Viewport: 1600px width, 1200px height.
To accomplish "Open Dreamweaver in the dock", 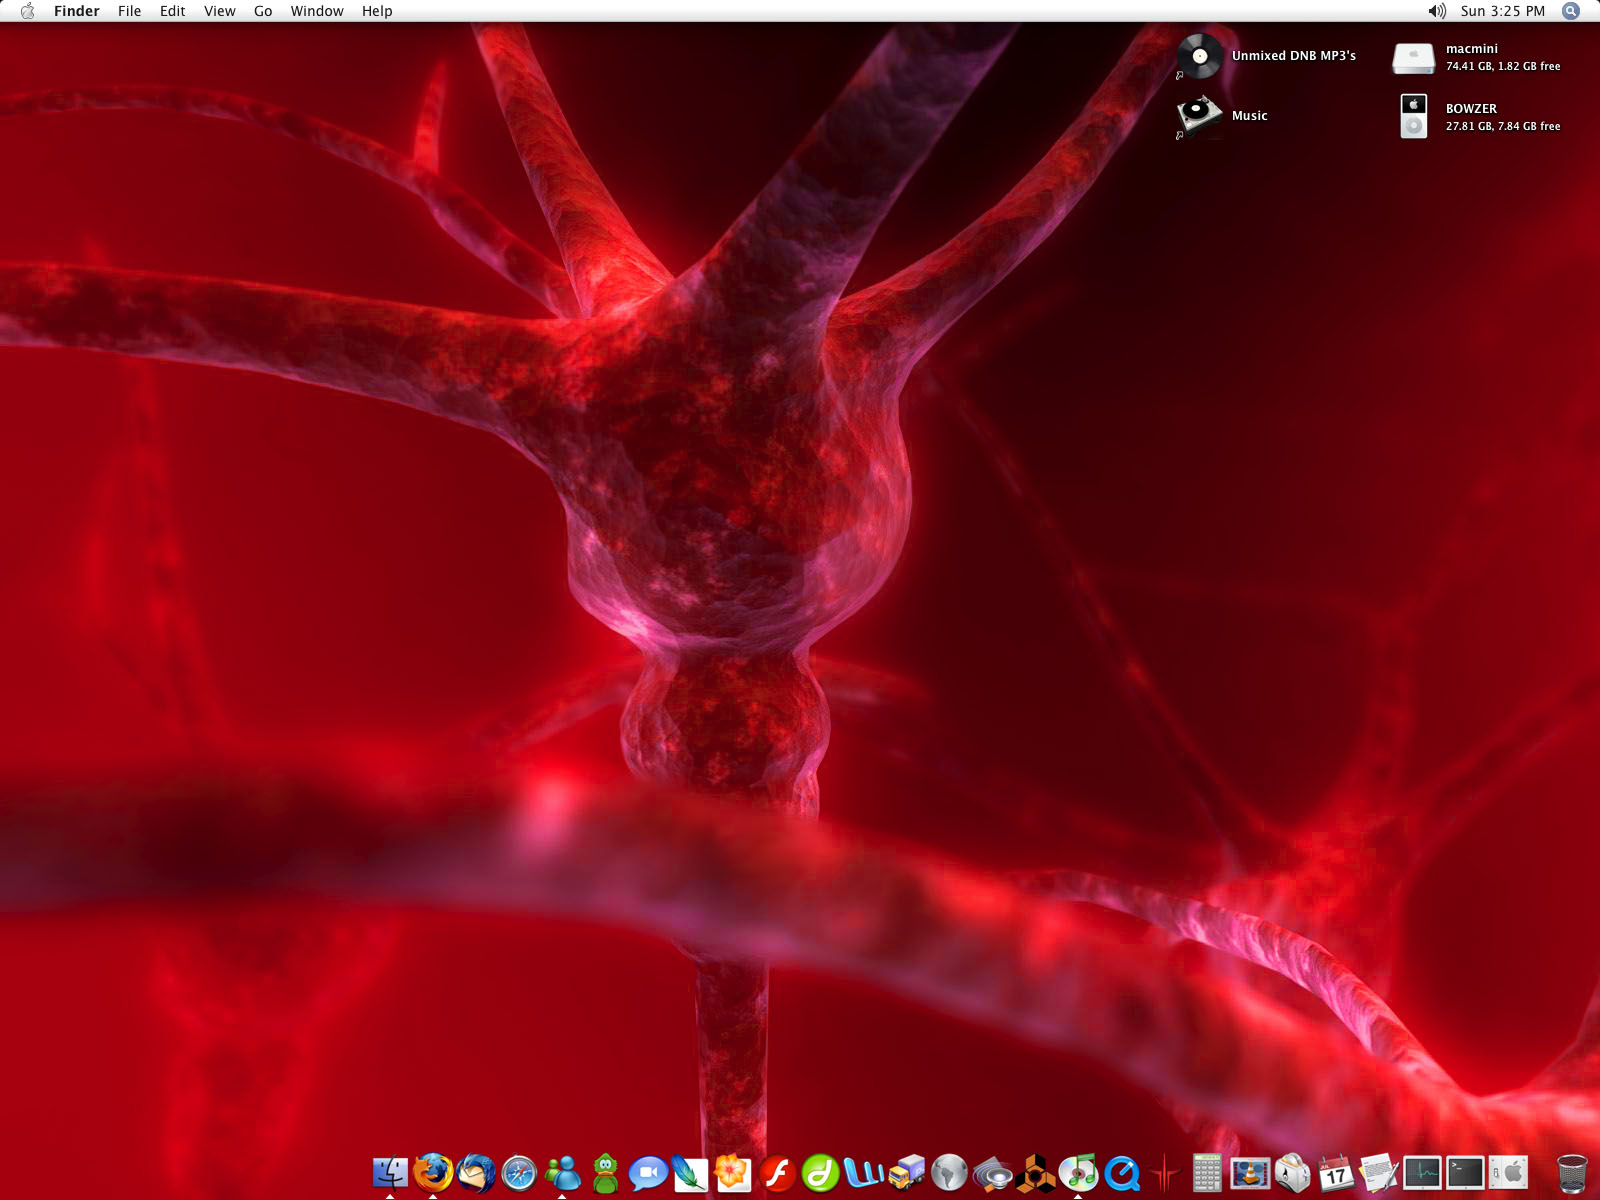I will coord(820,1172).
